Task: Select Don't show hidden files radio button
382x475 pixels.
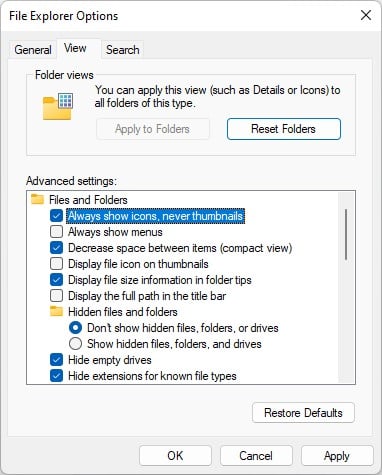Action: pos(75,328)
